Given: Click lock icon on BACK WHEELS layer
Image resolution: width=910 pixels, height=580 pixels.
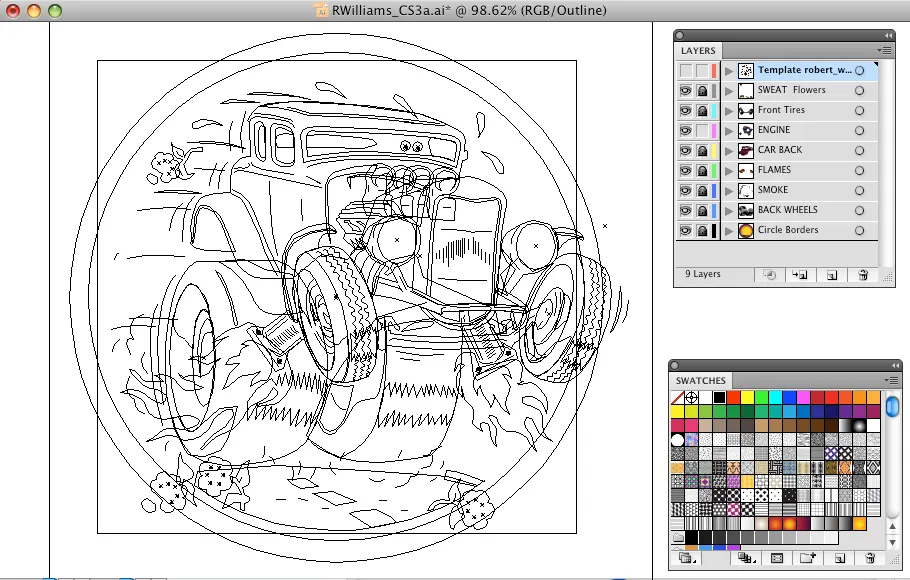Looking at the screenshot, I should click(702, 211).
